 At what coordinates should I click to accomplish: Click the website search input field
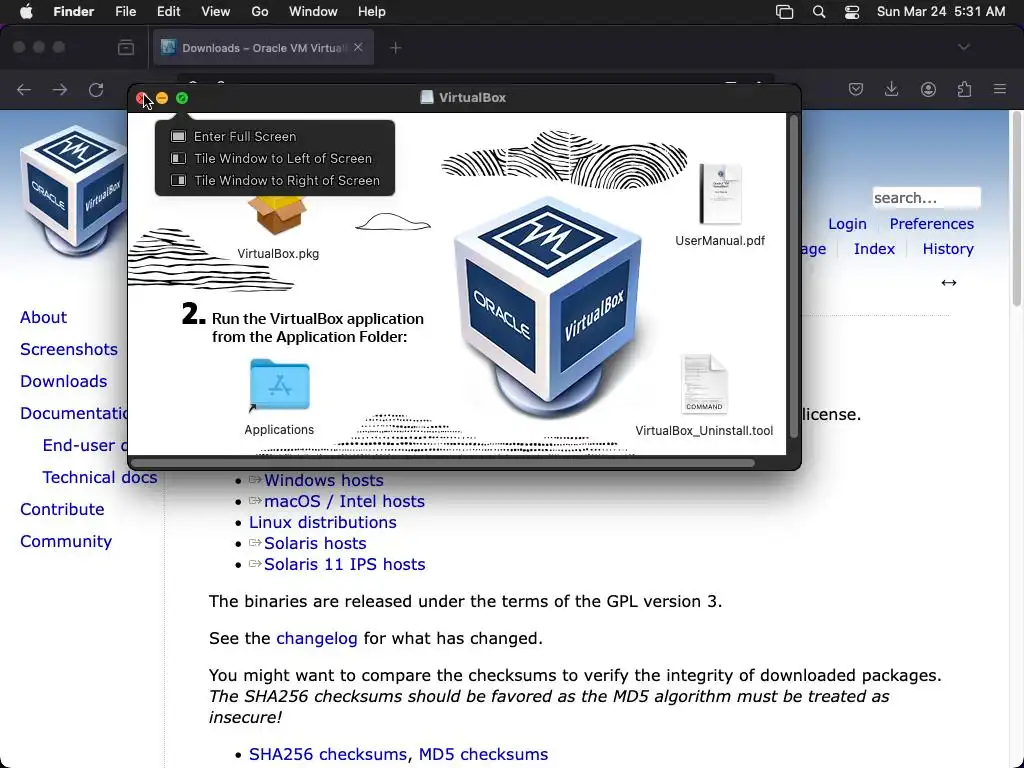tap(926, 197)
